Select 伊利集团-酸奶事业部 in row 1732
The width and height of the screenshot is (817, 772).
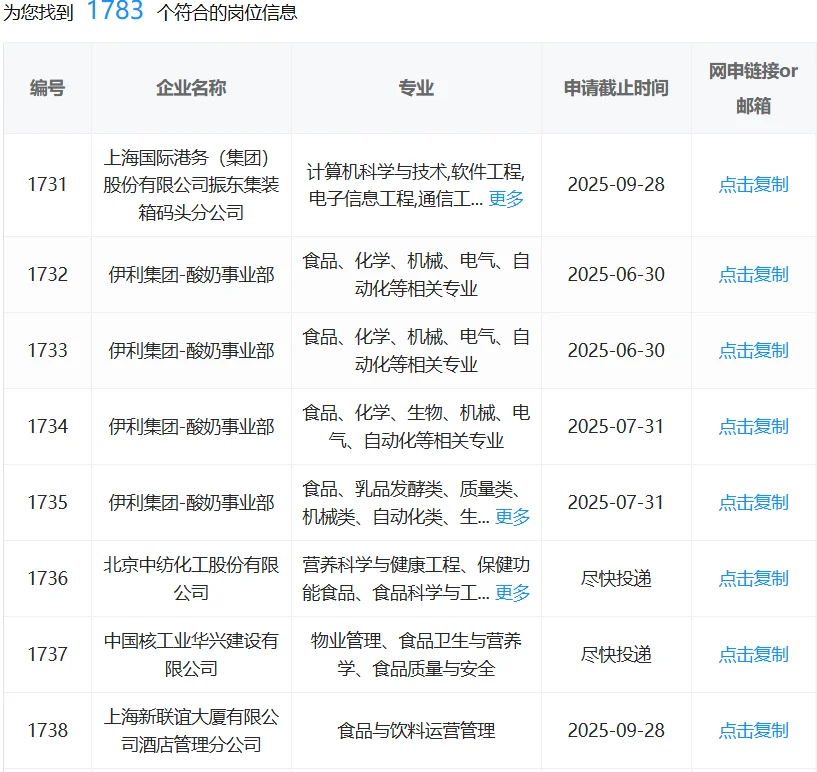coord(191,275)
